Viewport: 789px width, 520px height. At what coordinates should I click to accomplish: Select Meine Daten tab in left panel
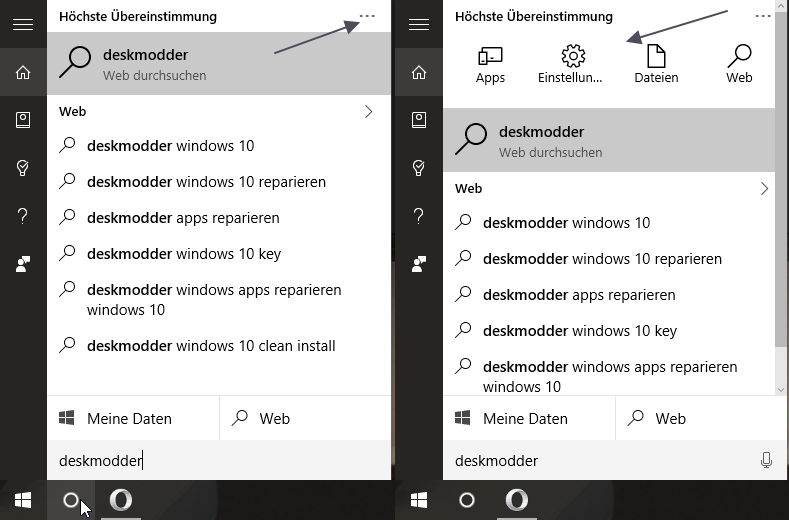click(x=133, y=418)
